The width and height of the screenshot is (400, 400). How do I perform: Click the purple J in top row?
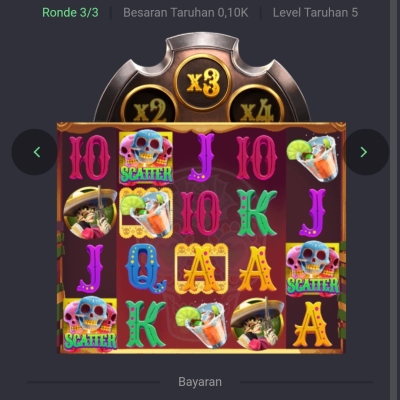click(201, 157)
